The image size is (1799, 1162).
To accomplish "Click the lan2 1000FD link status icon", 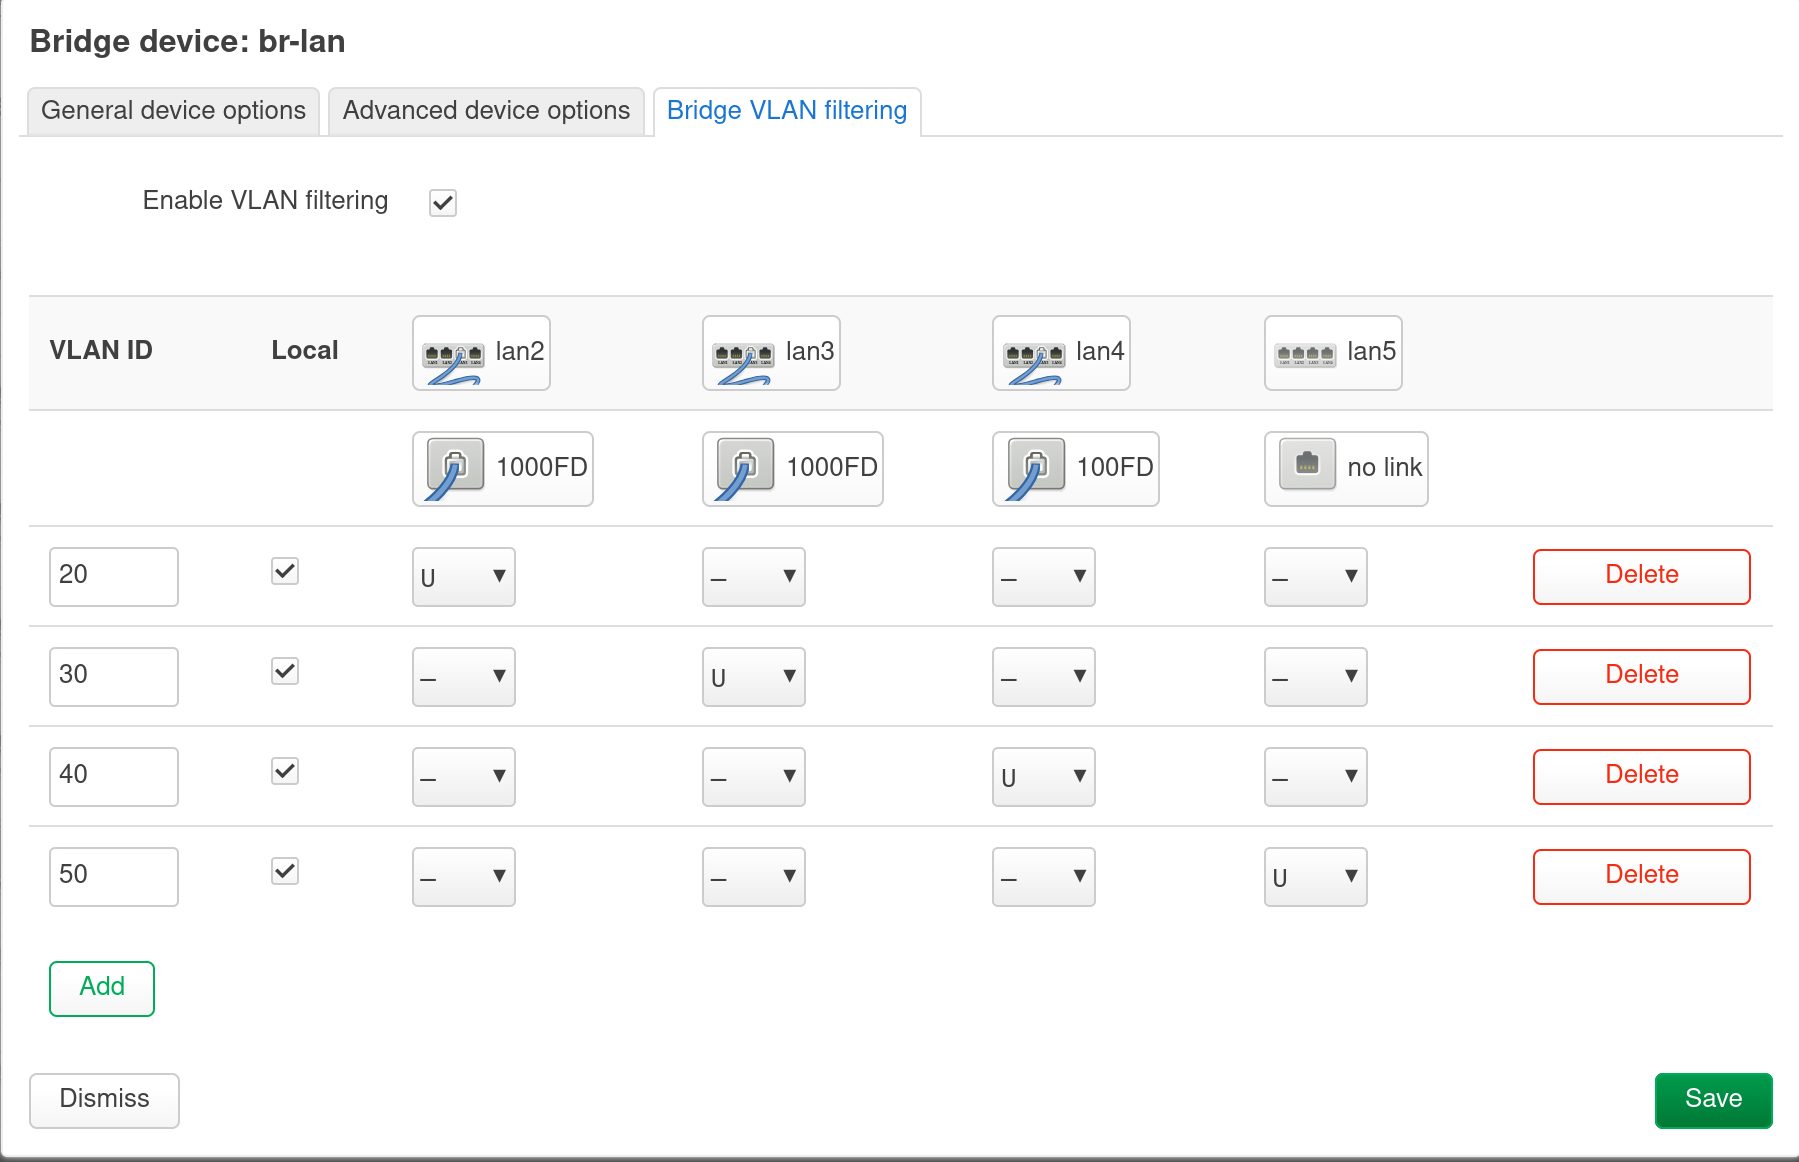I will tap(455, 467).
